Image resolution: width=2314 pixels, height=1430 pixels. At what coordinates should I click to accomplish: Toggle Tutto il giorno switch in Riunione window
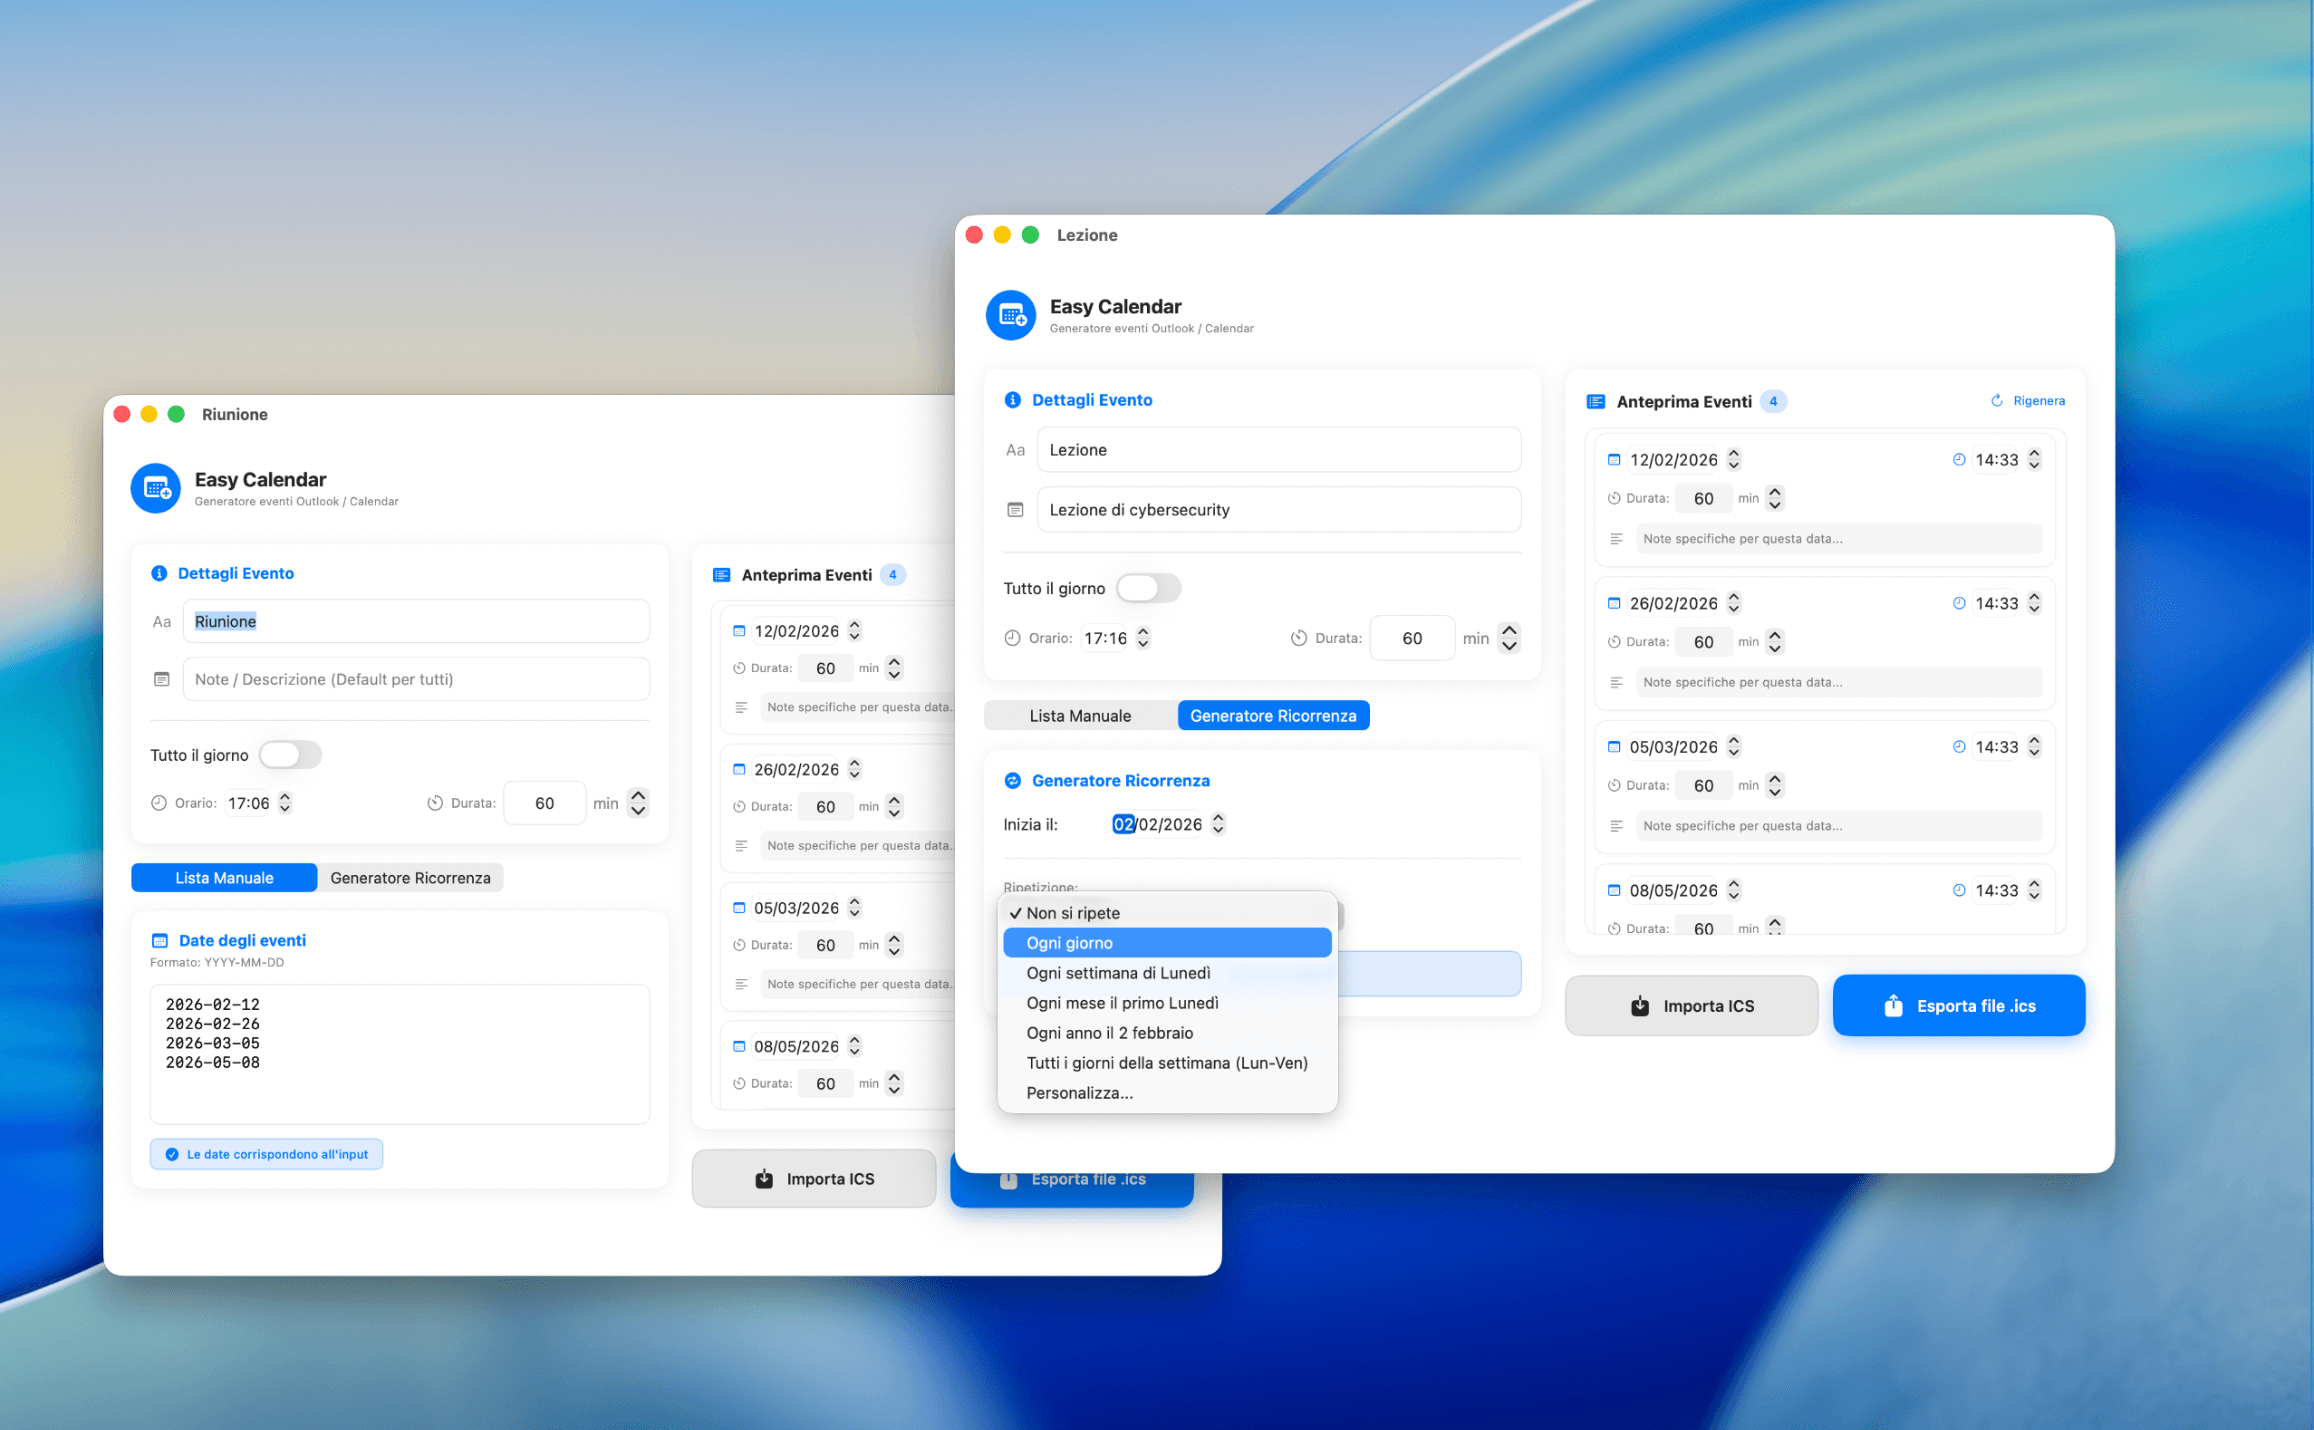(290, 755)
